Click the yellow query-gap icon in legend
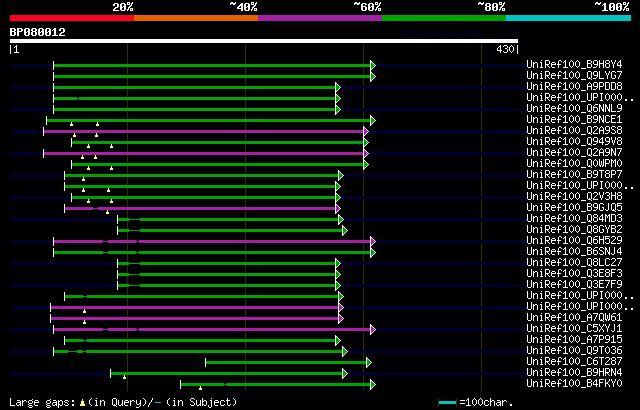The width and height of the screenshot is (640, 410). [82, 403]
